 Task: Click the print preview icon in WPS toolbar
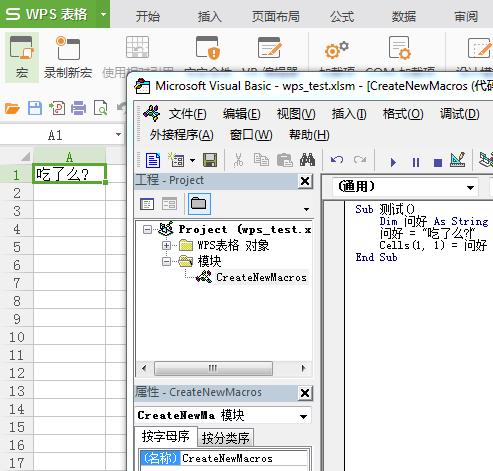click(x=101, y=108)
